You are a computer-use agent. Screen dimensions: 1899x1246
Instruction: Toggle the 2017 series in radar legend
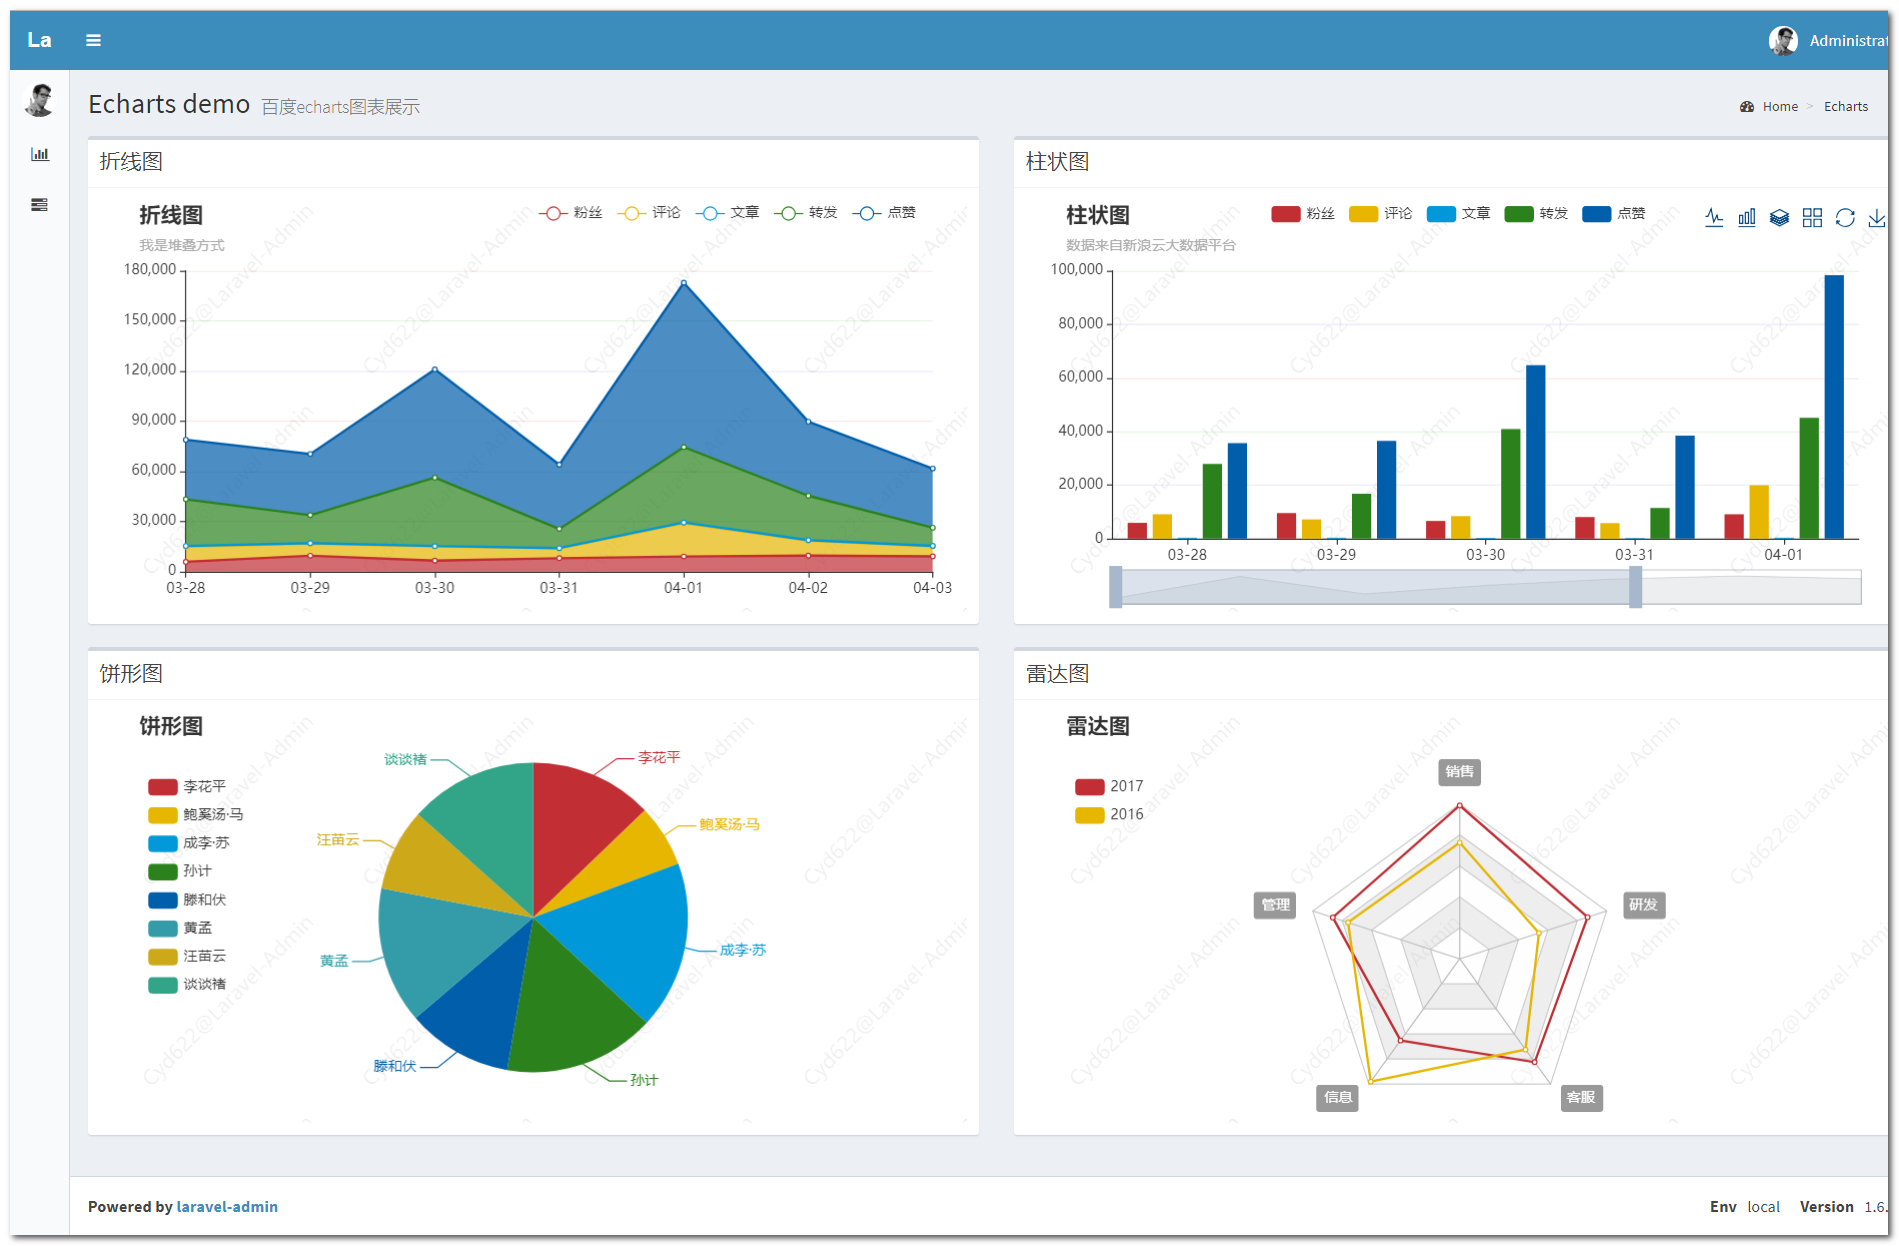(1109, 786)
